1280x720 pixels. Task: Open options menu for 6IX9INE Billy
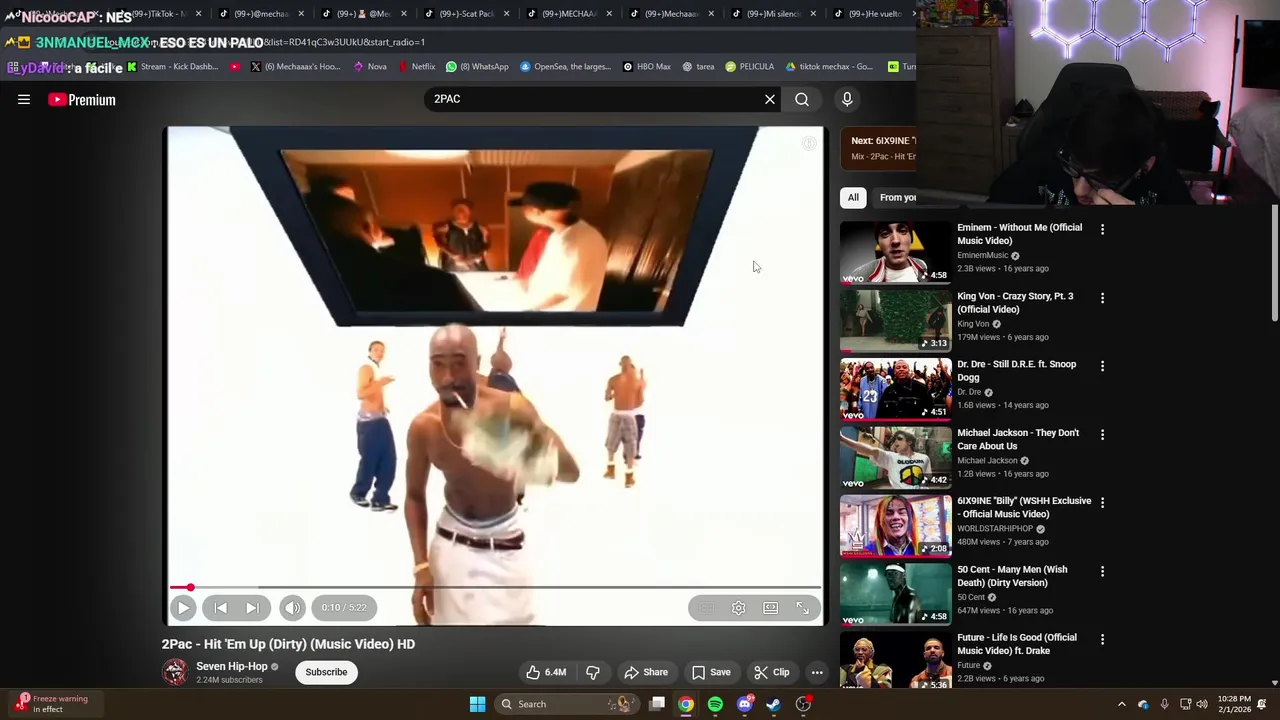click(x=1102, y=503)
